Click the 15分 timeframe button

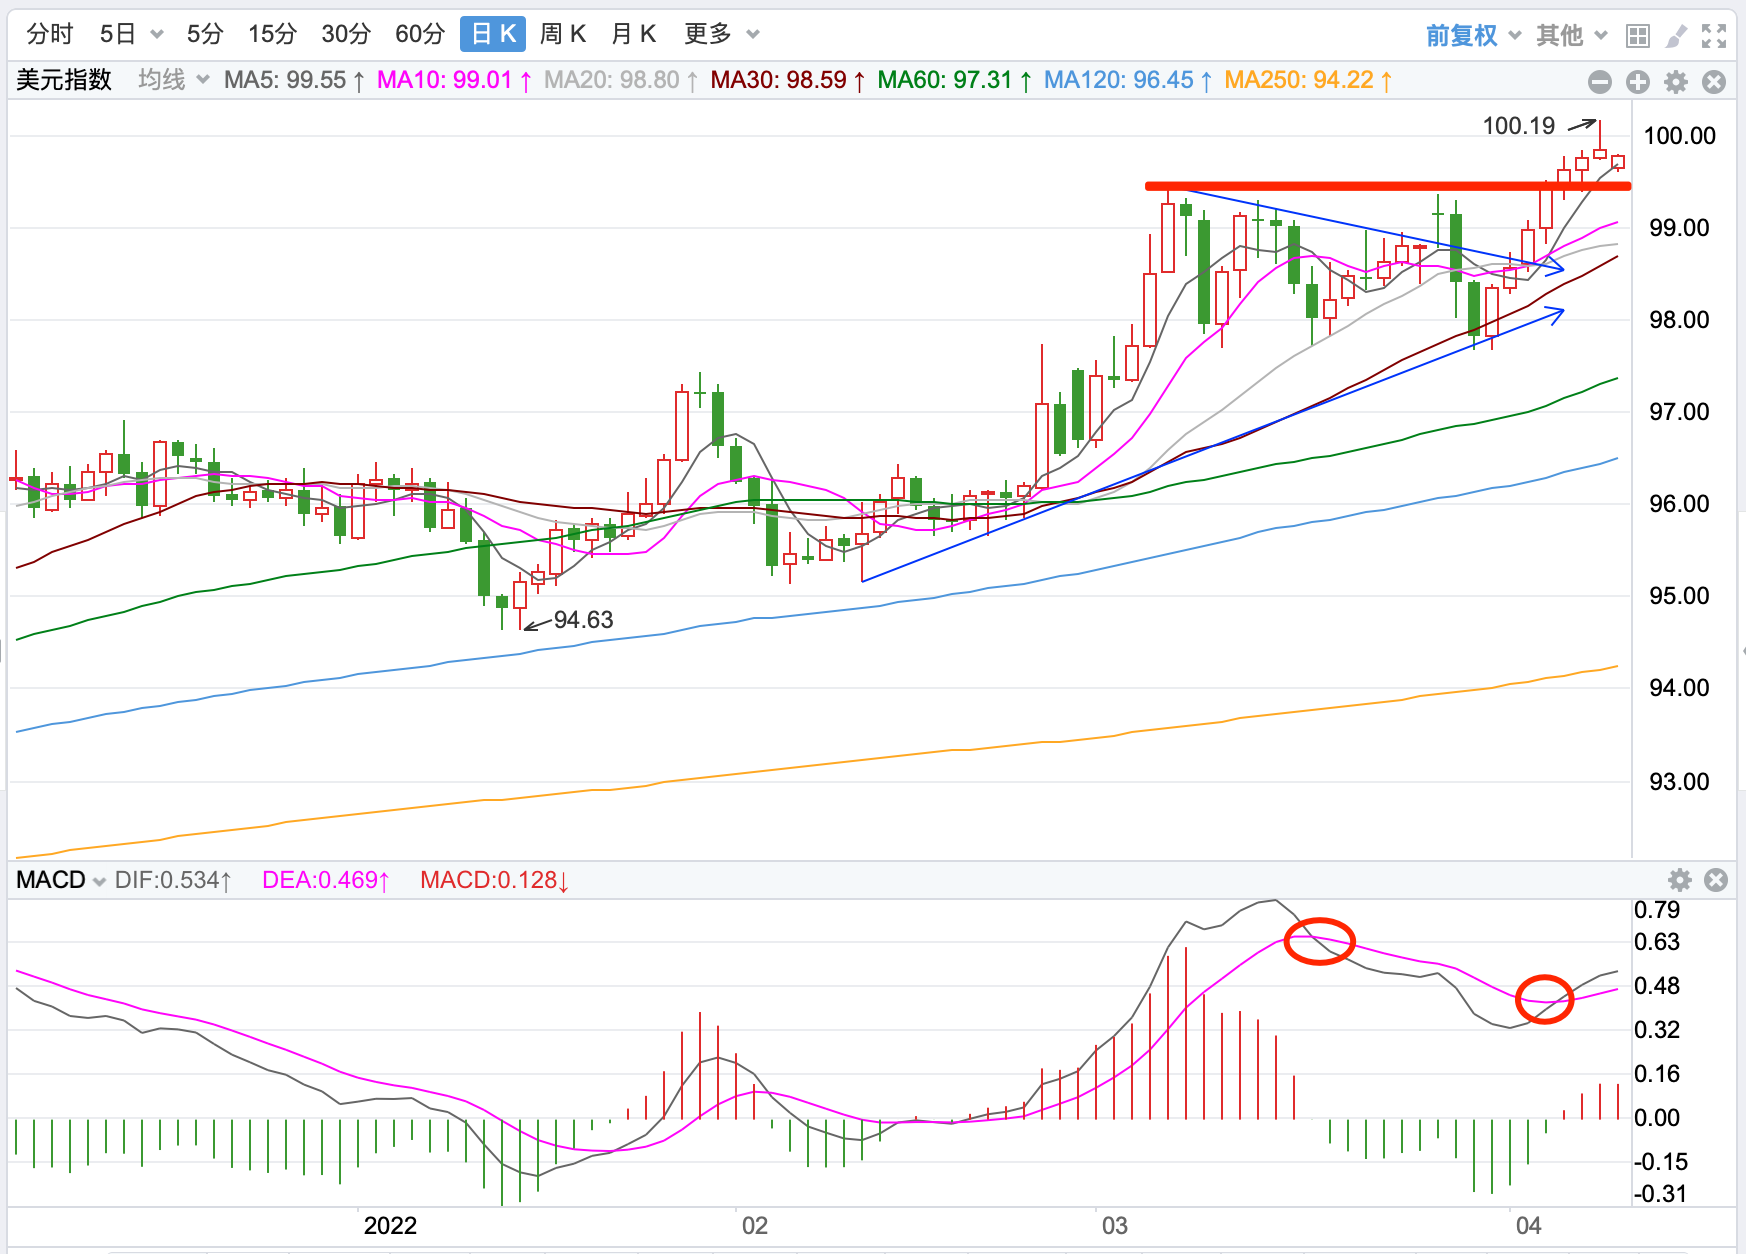272,34
